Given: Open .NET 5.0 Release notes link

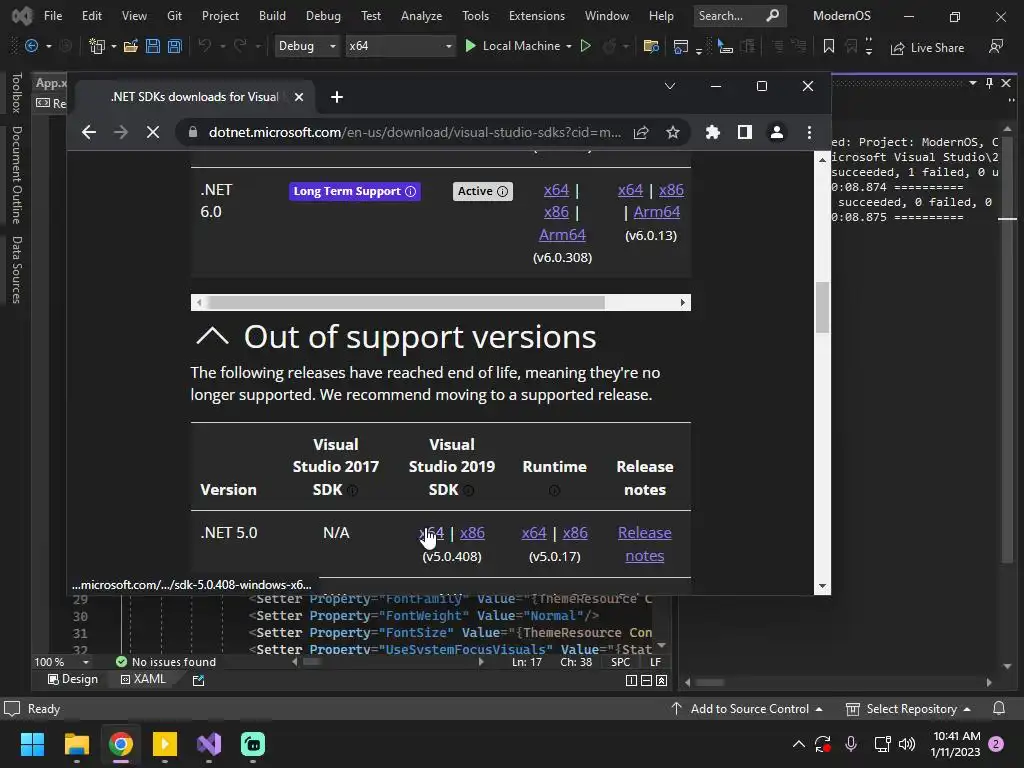Looking at the screenshot, I should [x=645, y=544].
